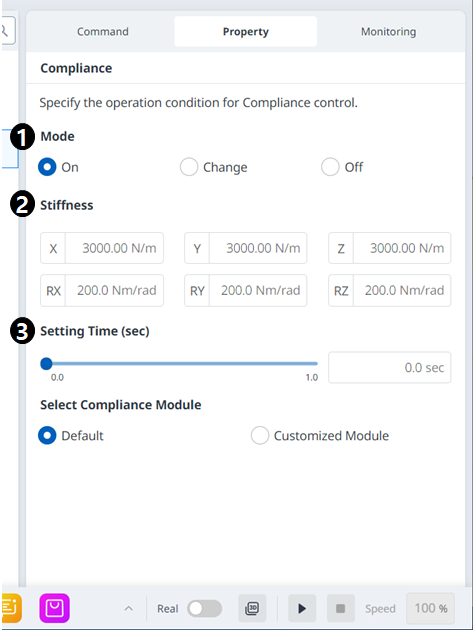Click the RZ stiffness input field
Screen dimensions: 473x630
(x=389, y=290)
